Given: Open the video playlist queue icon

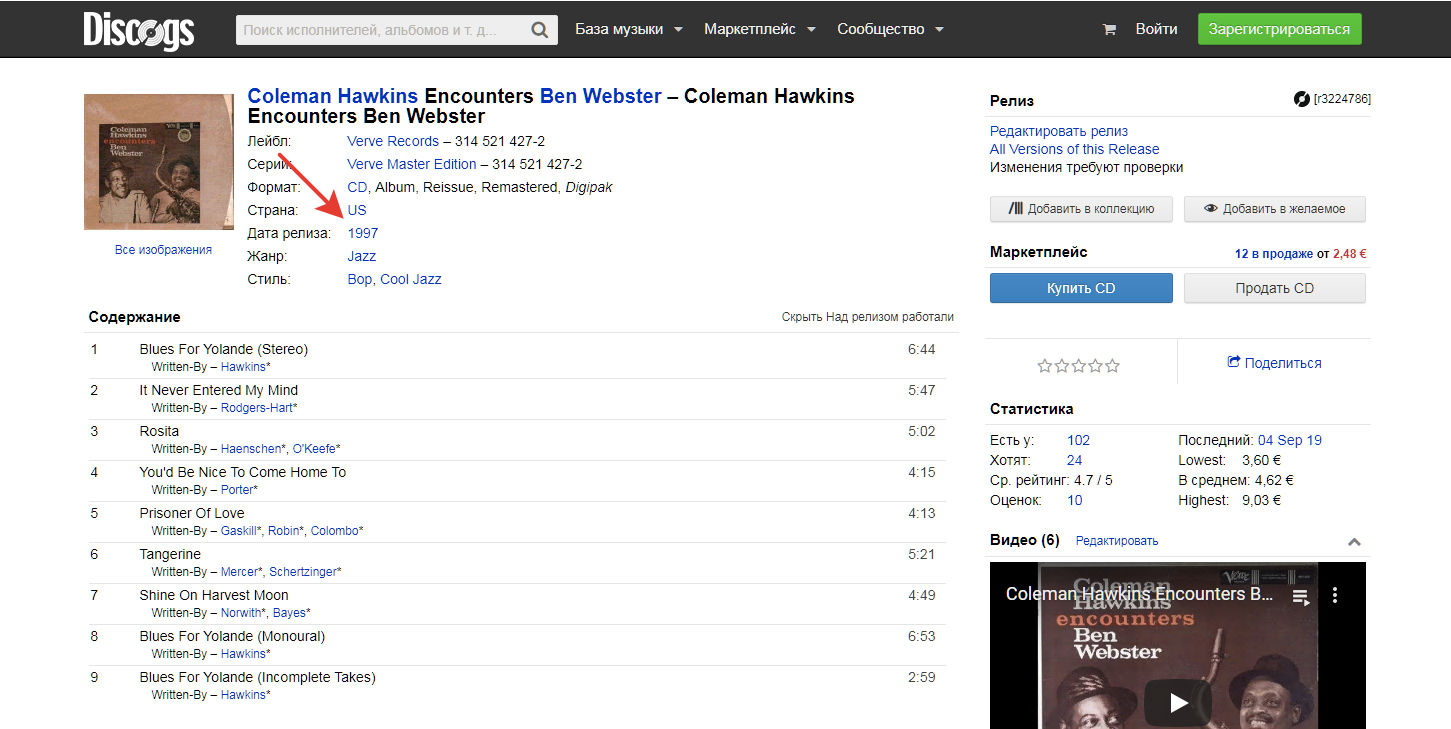Looking at the screenshot, I should click(x=1300, y=597).
